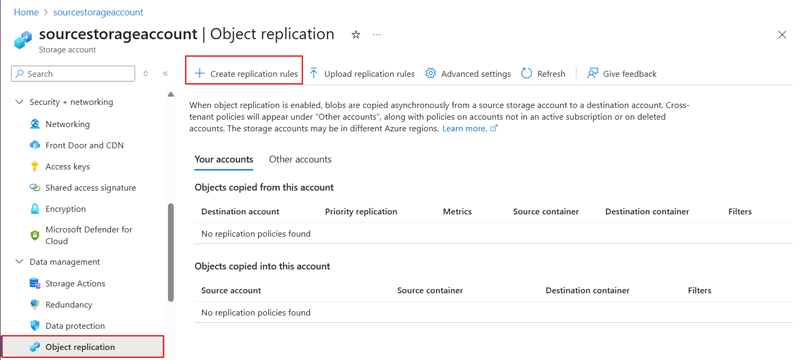
Task: Open Encryption settings menu item
Action: 65,209
